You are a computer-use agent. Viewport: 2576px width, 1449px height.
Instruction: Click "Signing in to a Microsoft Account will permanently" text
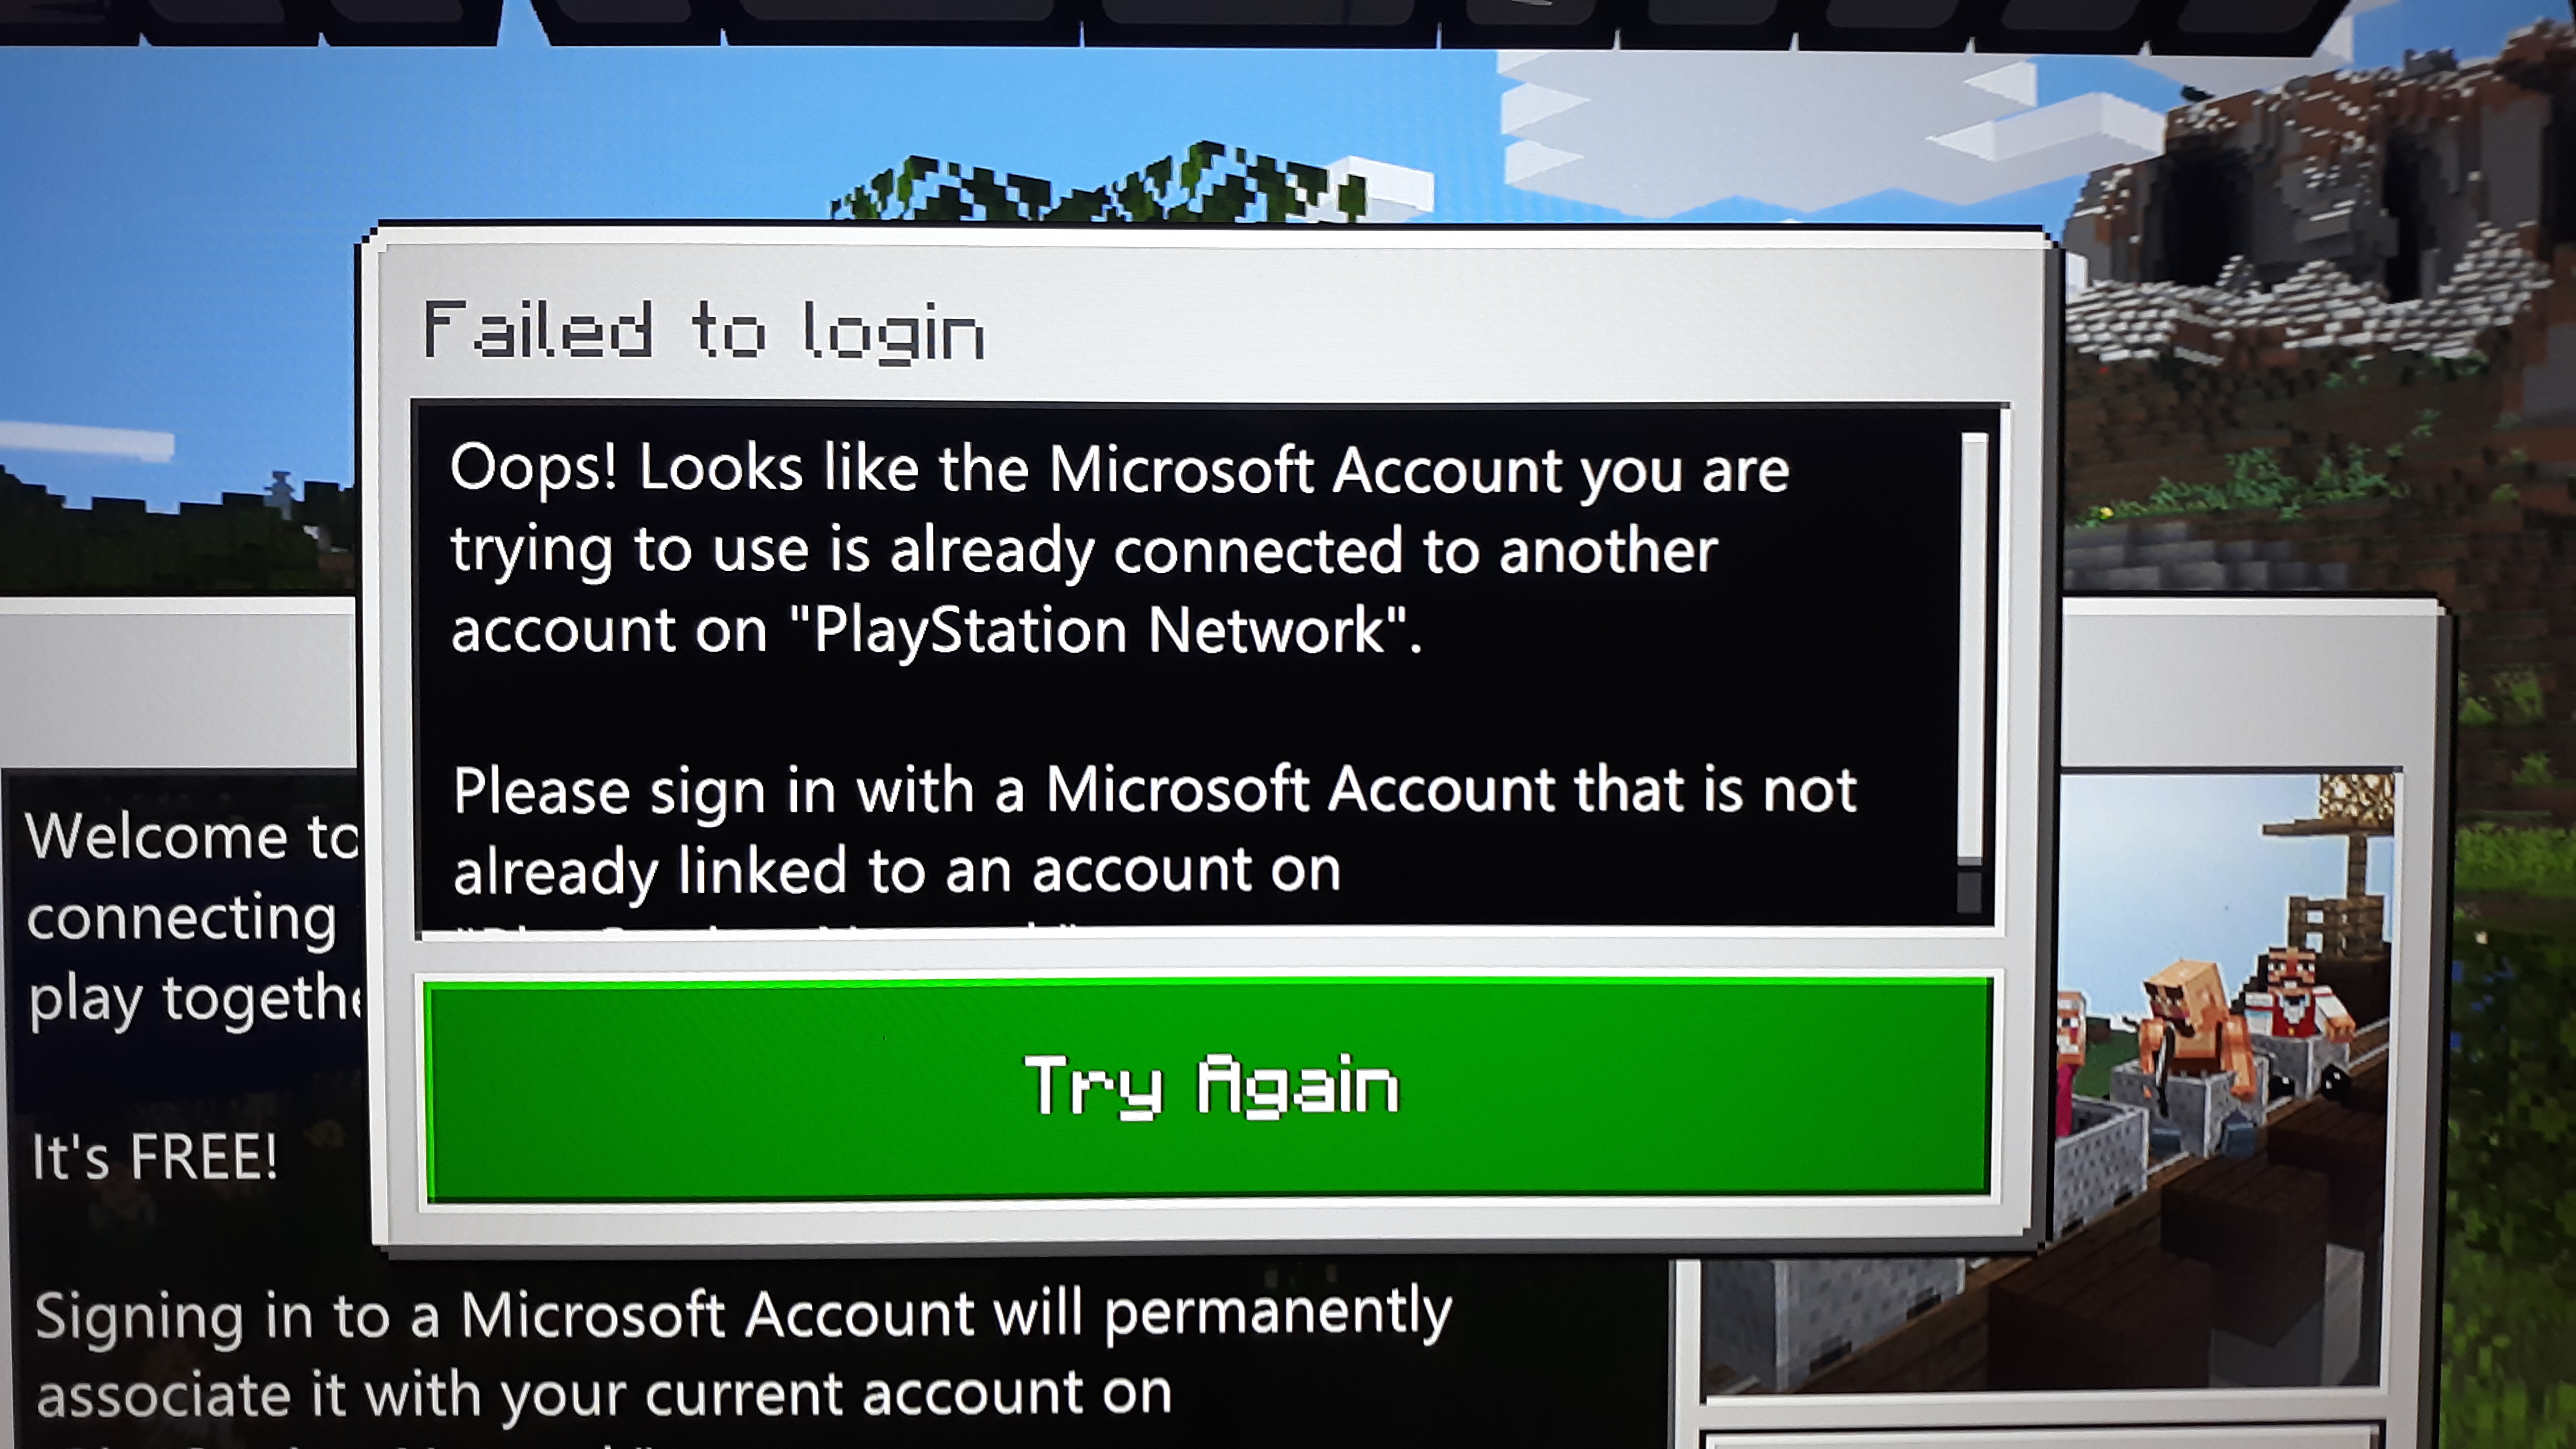coord(742,1314)
